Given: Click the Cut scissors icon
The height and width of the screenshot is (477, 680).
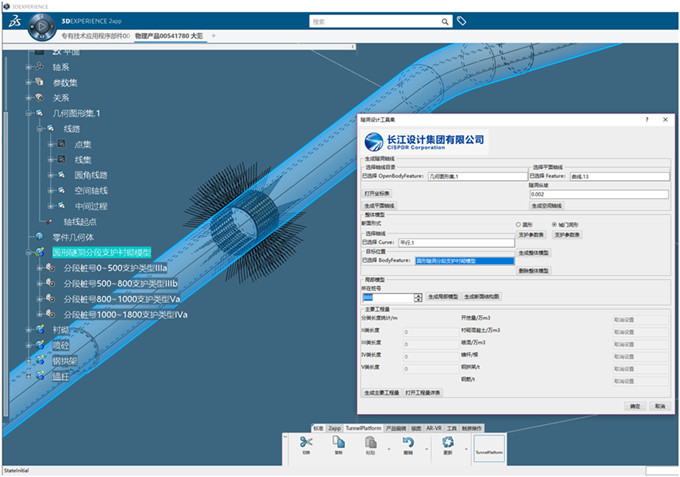Looking at the screenshot, I should (x=307, y=443).
